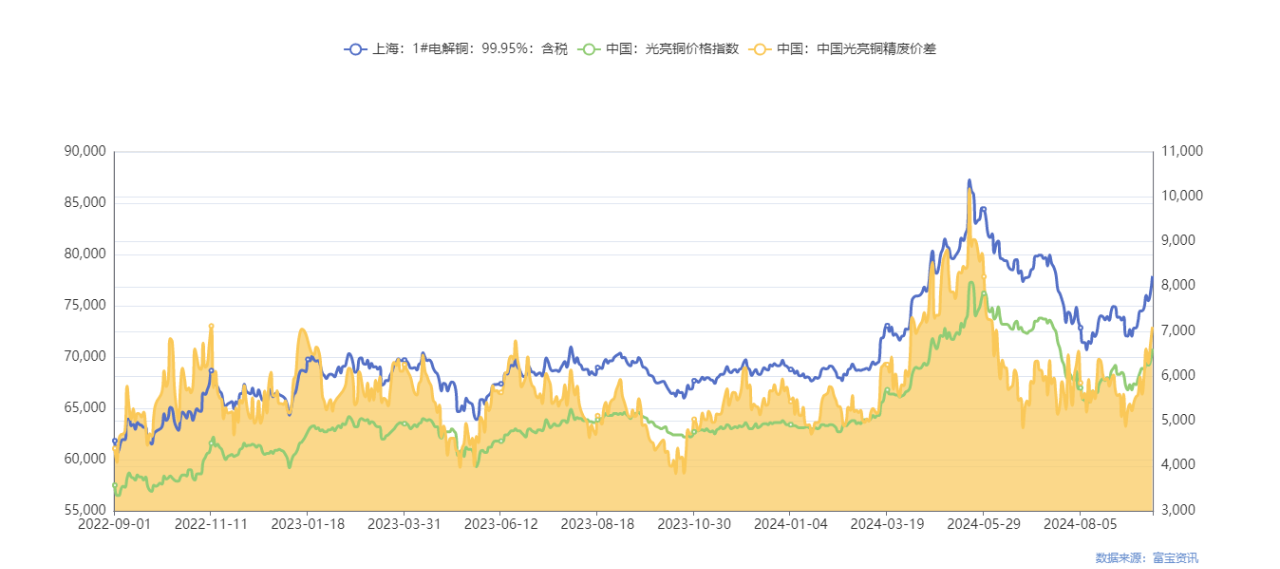Click the 75,000 left axis tick label
The width and height of the screenshot is (1280, 569).
point(84,305)
